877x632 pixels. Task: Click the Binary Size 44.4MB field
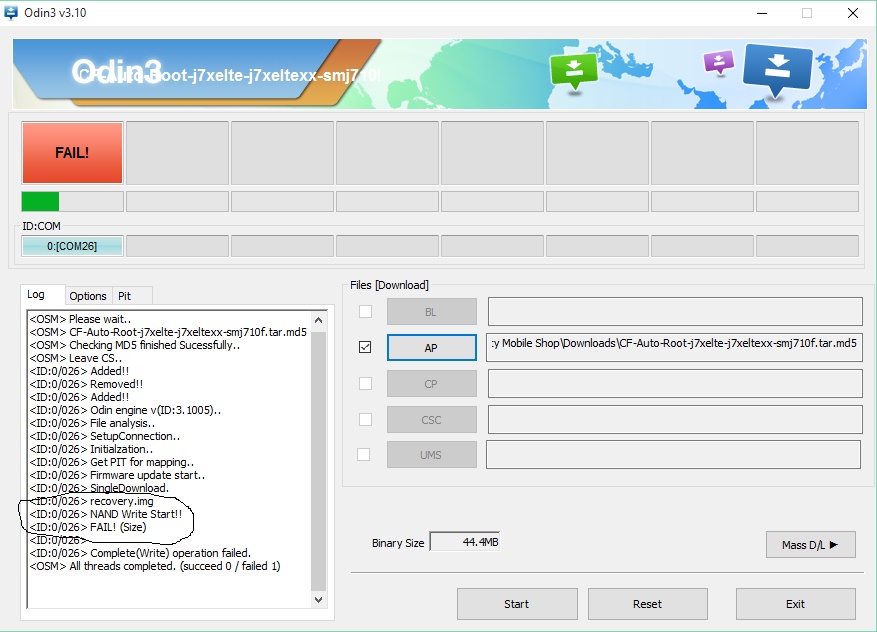tap(465, 542)
